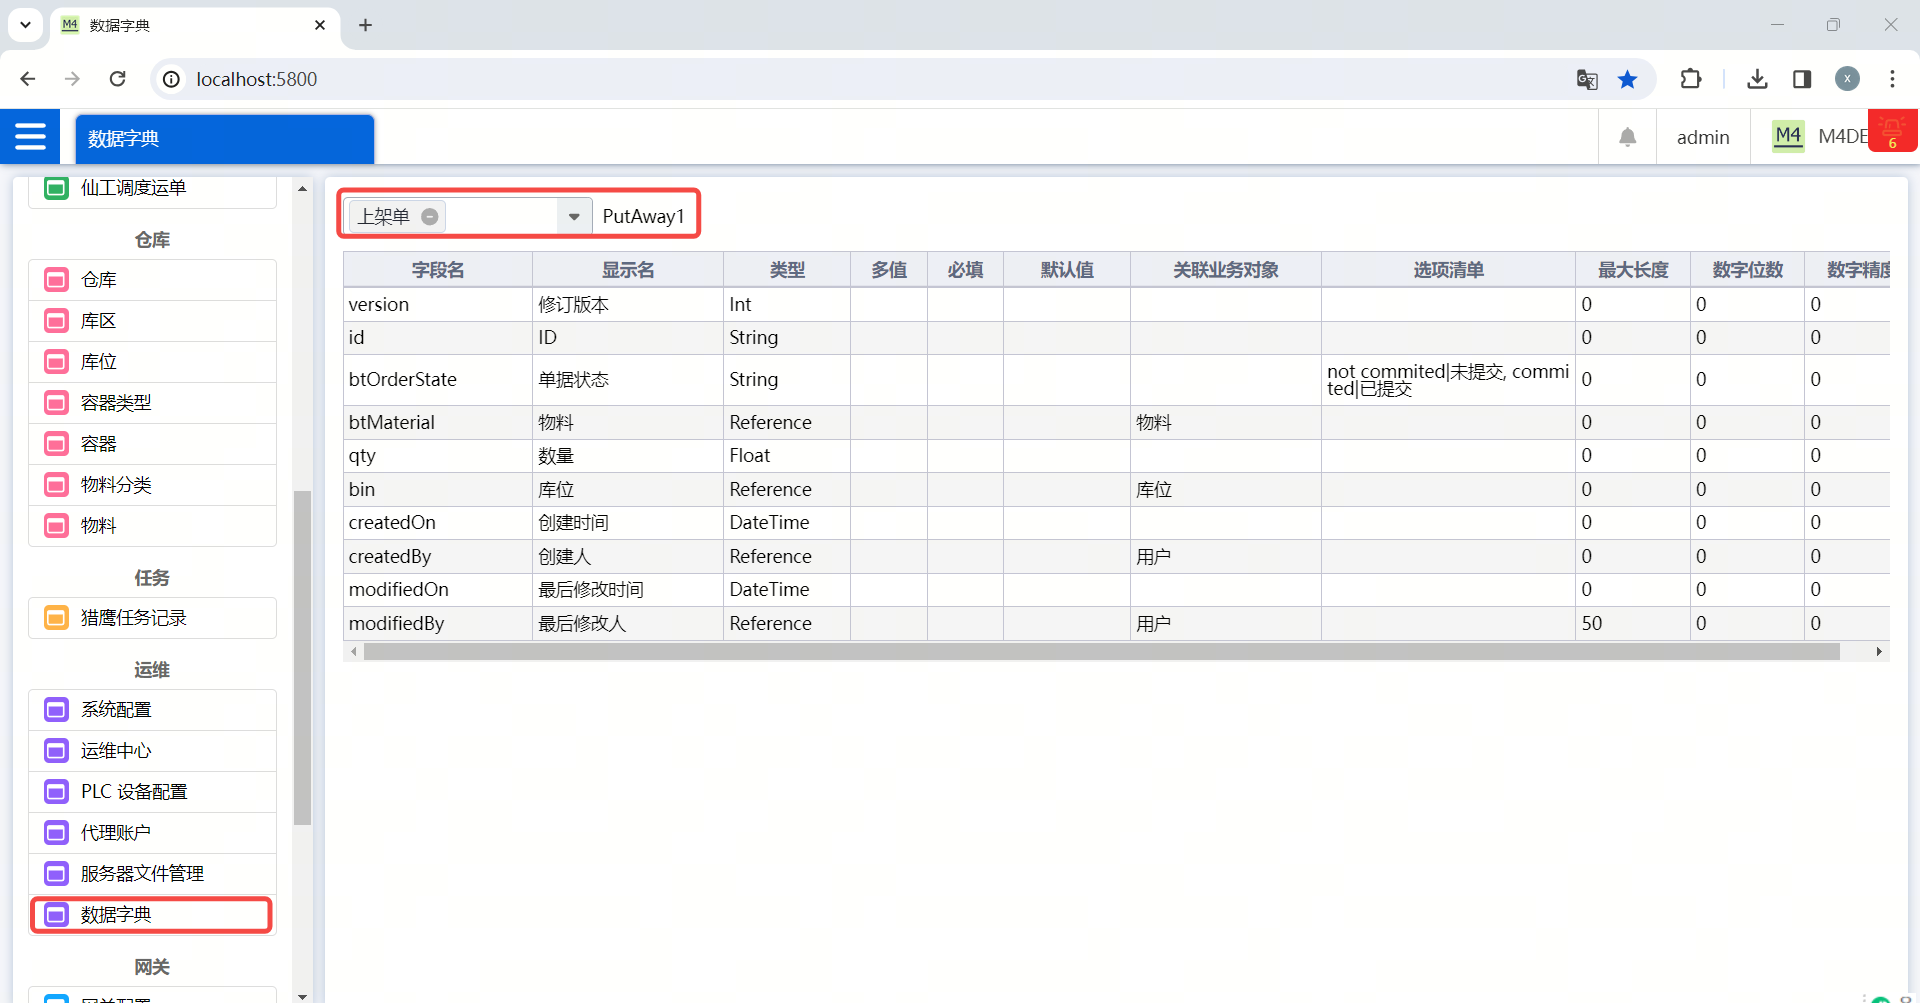
Task: Remove the 上架单 selection tag
Action: click(430, 216)
